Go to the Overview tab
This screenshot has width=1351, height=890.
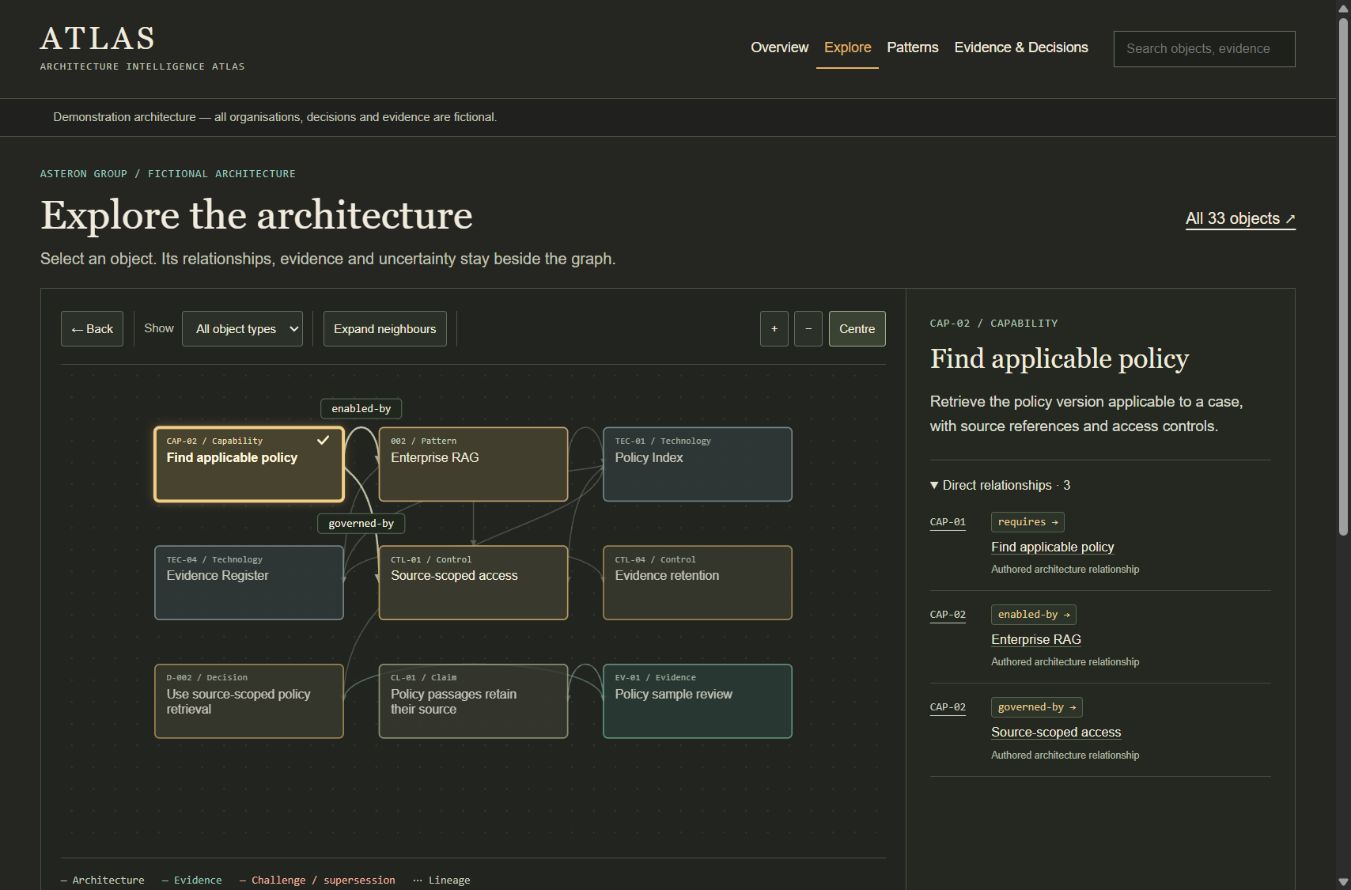tap(779, 47)
